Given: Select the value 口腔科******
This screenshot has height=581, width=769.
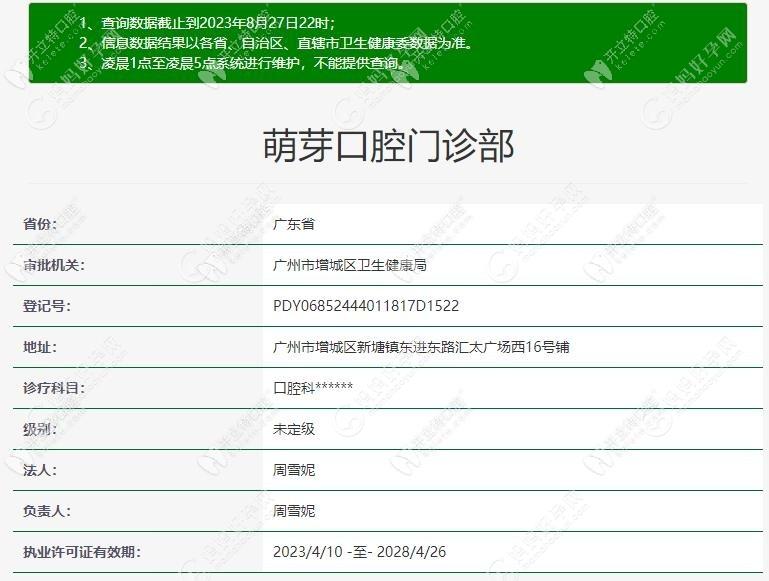Looking at the screenshot, I should pyautogui.click(x=313, y=388).
